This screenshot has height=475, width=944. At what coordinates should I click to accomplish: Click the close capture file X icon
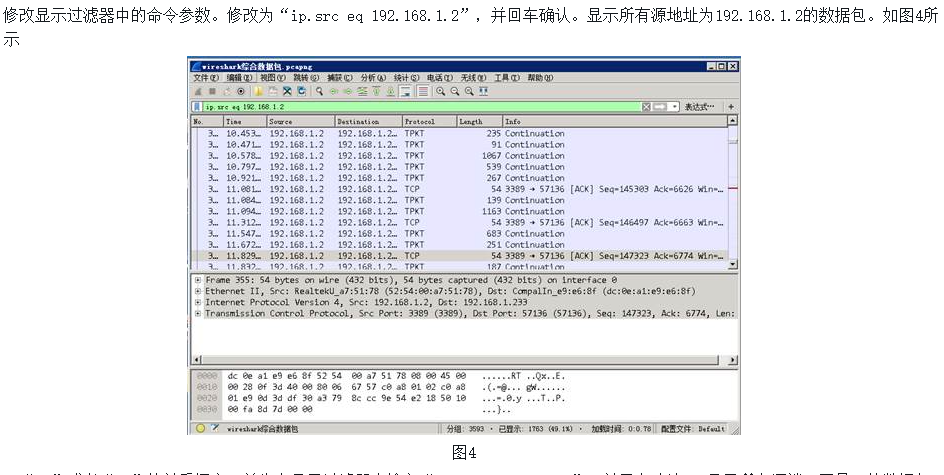tap(287, 92)
